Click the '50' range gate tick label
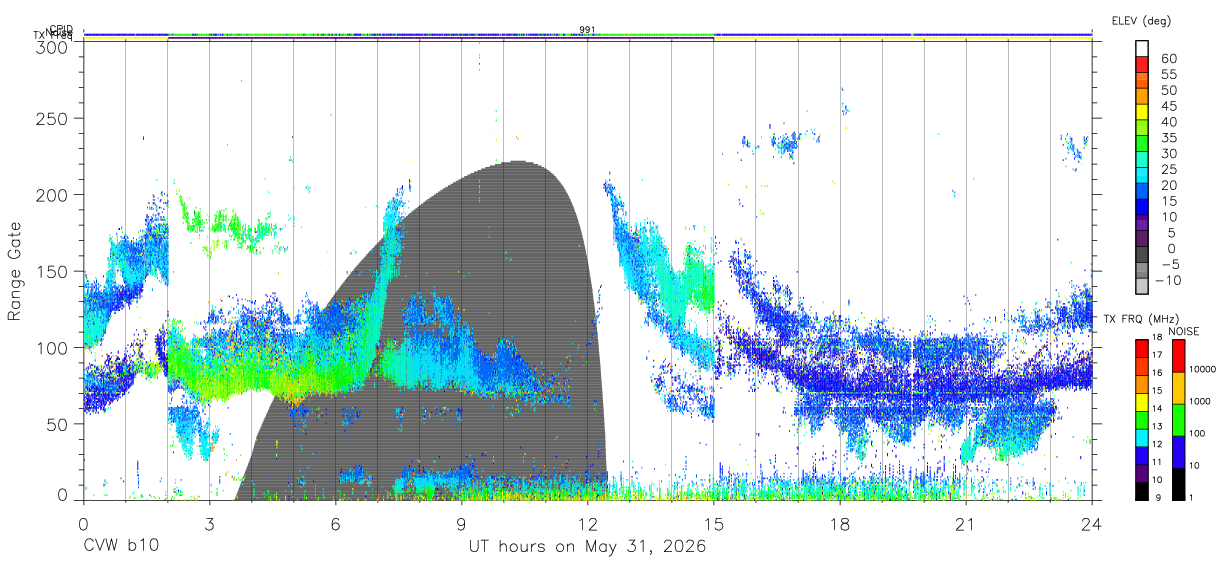 pyautogui.click(x=57, y=424)
